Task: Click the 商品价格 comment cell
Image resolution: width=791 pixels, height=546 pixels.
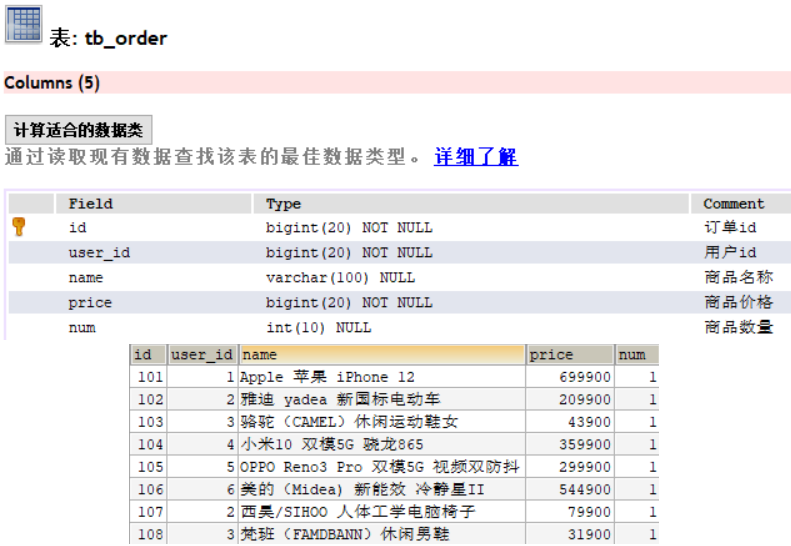Action: click(739, 302)
